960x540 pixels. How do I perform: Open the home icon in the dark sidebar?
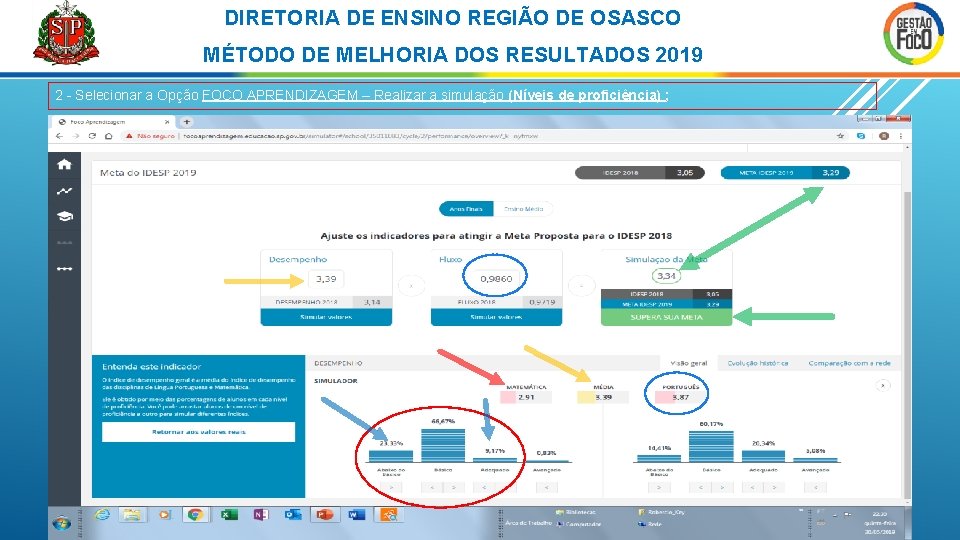[64, 164]
